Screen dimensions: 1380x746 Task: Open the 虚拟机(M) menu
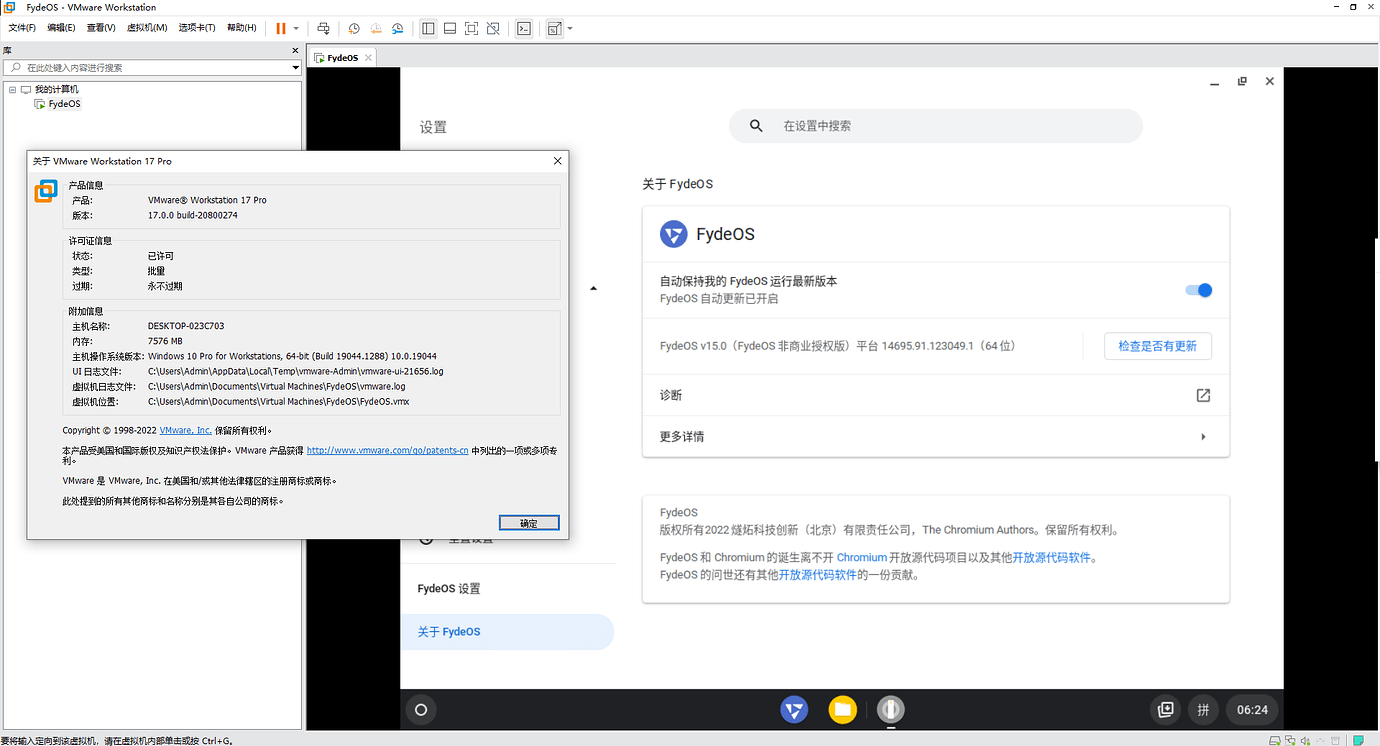coord(147,27)
